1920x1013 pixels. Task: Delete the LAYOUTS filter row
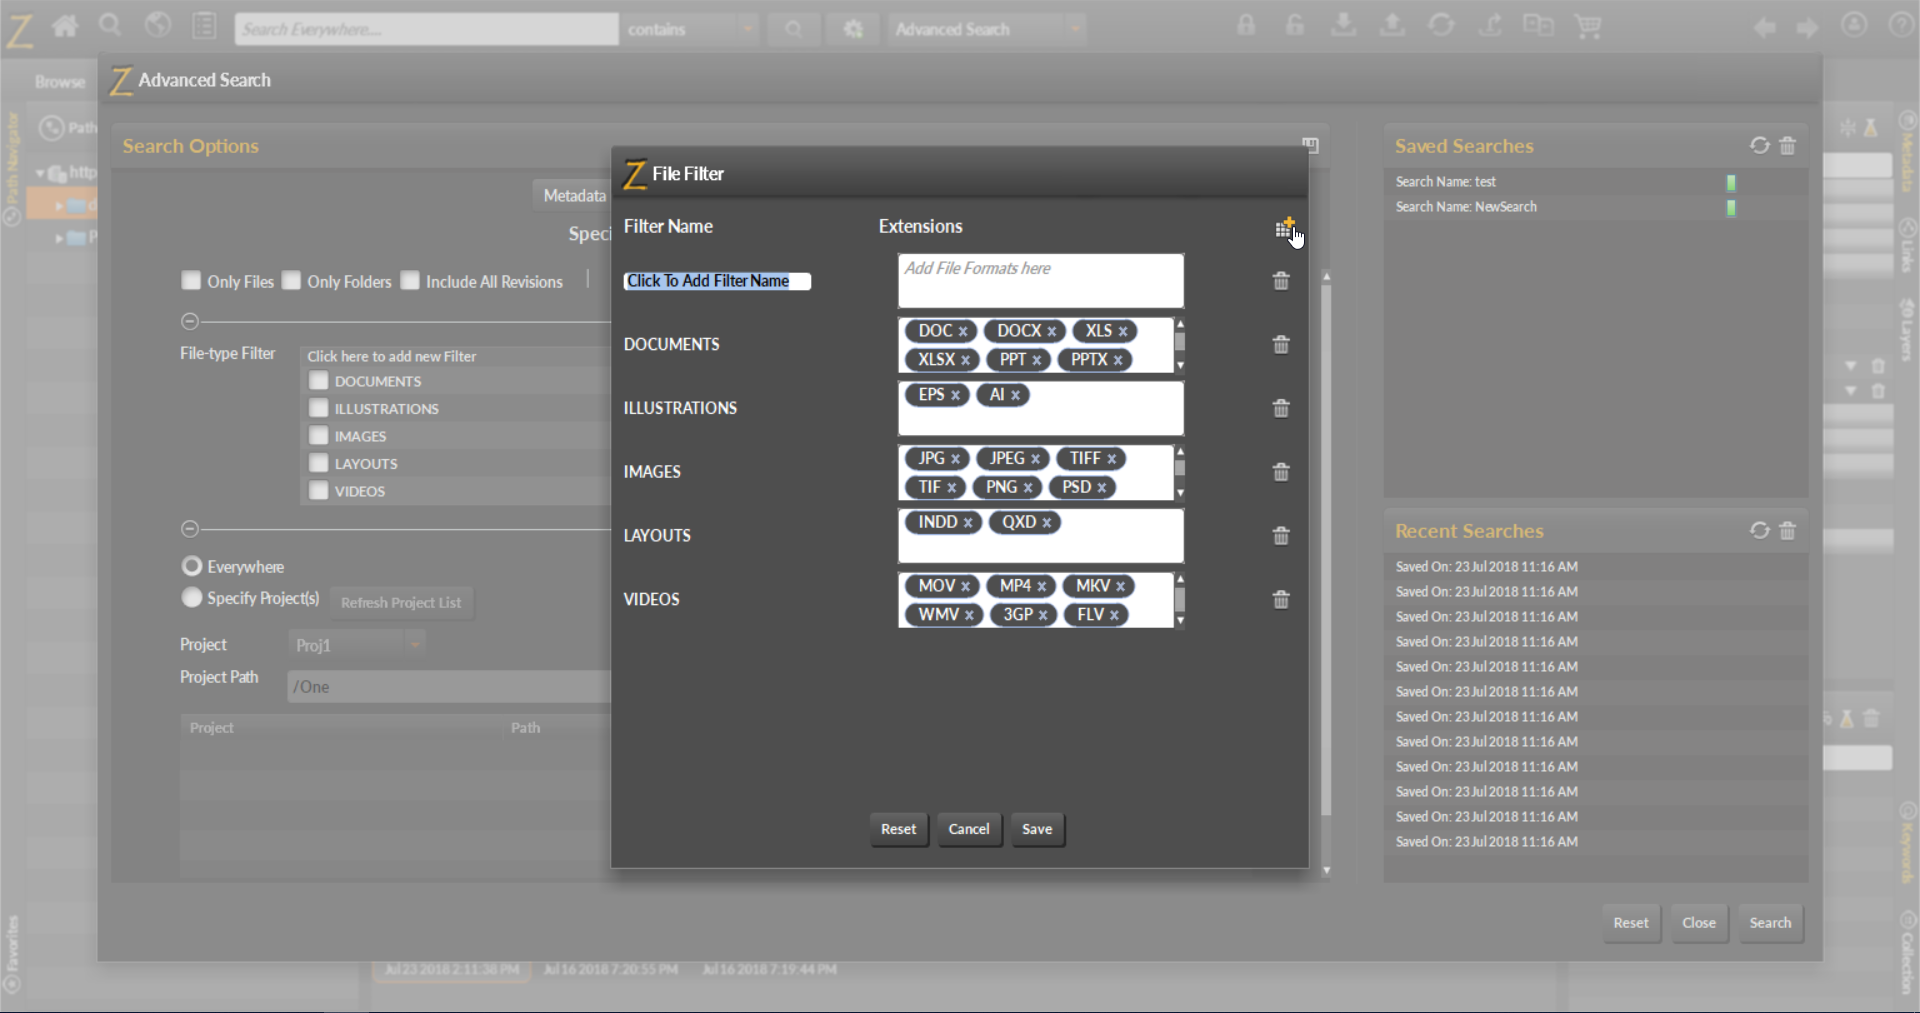pos(1281,536)
